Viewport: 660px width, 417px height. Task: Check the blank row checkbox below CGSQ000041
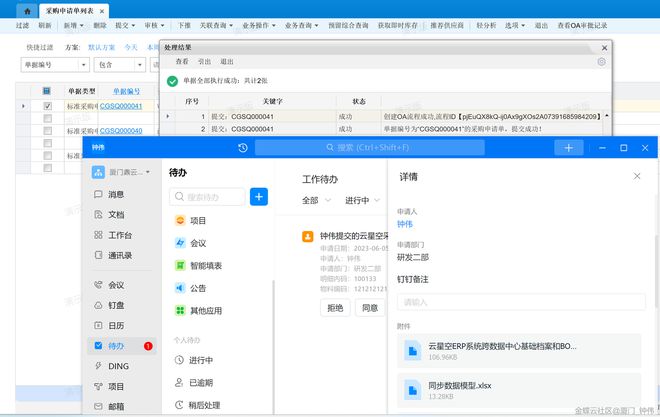click(48, 119)
